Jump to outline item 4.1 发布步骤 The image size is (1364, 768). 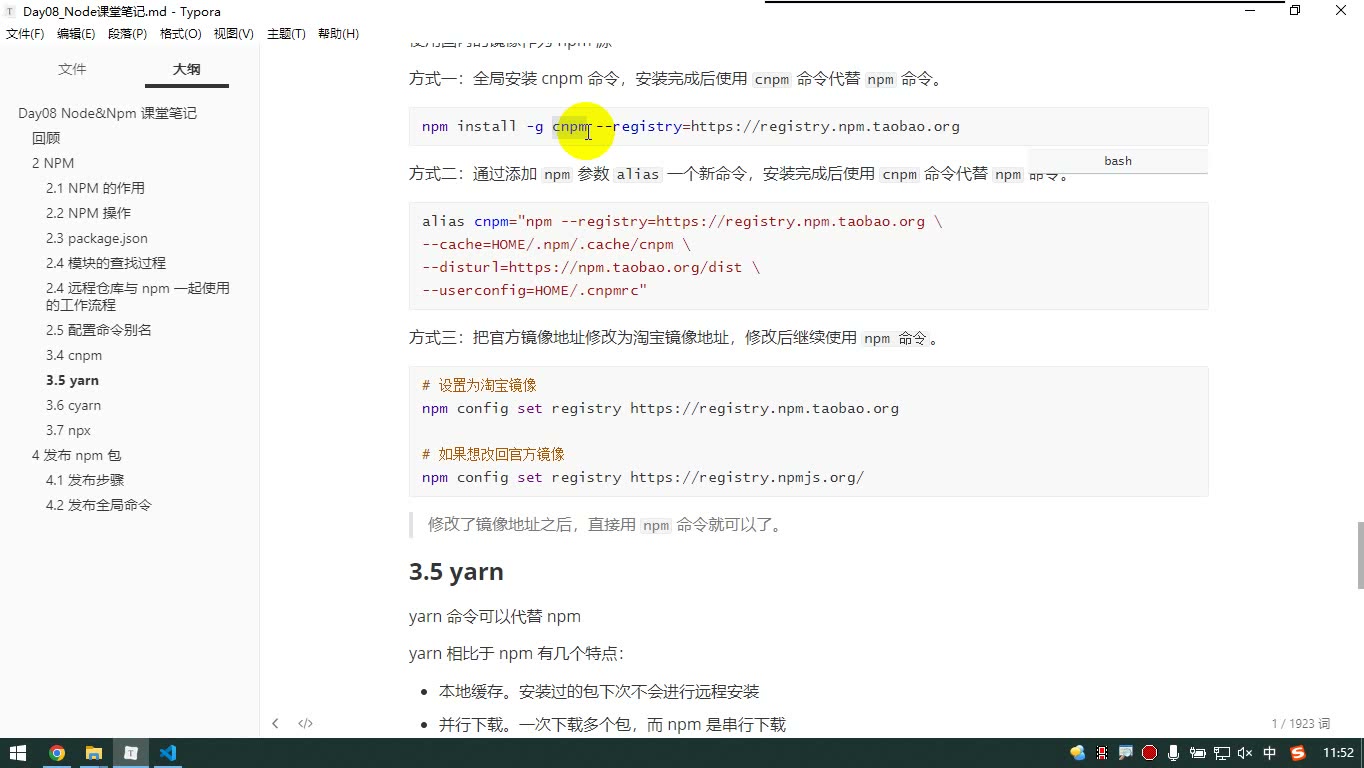coord(85,480)
